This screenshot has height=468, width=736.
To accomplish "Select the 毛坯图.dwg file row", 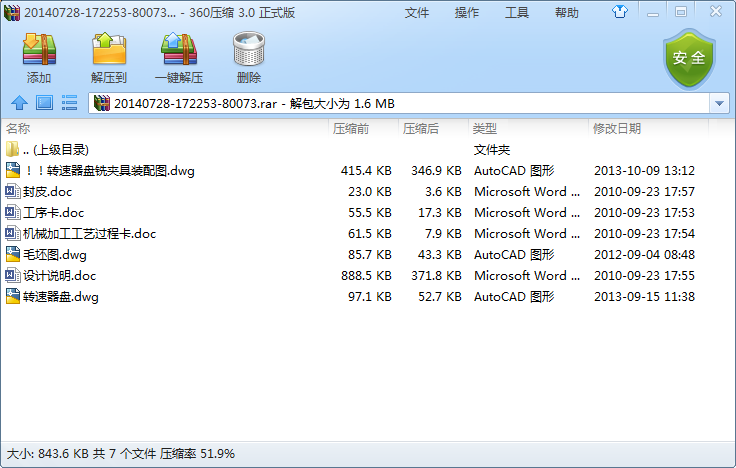I will pyautogui.click(x=55, y=254).
